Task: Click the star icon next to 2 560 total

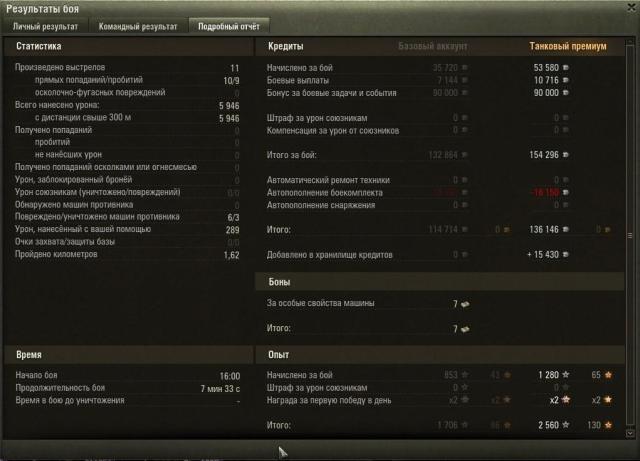Action: pos(566,425)
